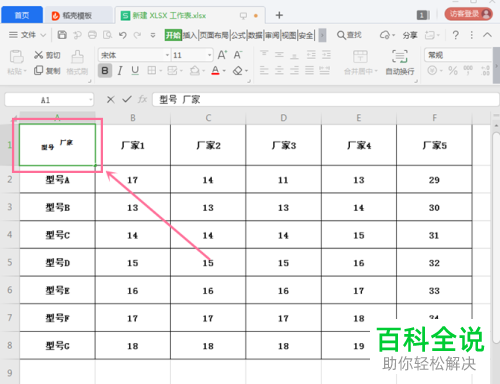
Task: Show more ribbon tabs with arrow
Action: (x=322, y=35)
